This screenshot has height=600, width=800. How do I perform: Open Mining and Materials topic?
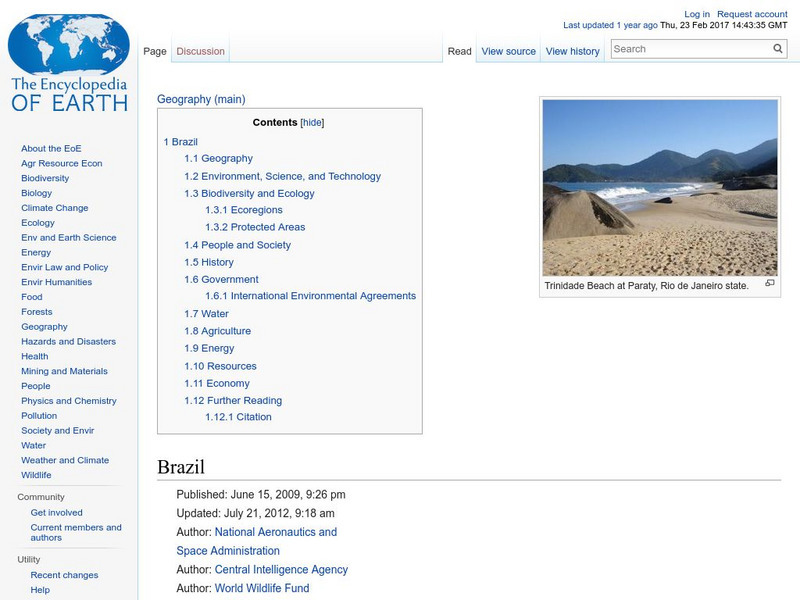coord(64,371)
